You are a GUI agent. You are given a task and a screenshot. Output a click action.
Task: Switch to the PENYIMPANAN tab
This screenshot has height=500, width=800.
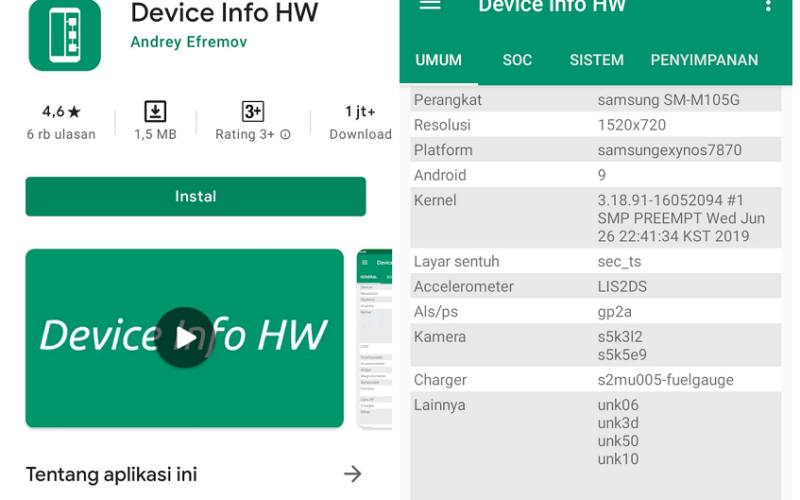(704, 60)
